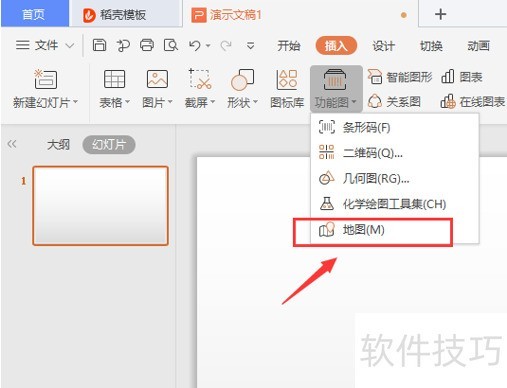
Task: Collapse the 功能图 dropdown label
Action: point(336,102)
